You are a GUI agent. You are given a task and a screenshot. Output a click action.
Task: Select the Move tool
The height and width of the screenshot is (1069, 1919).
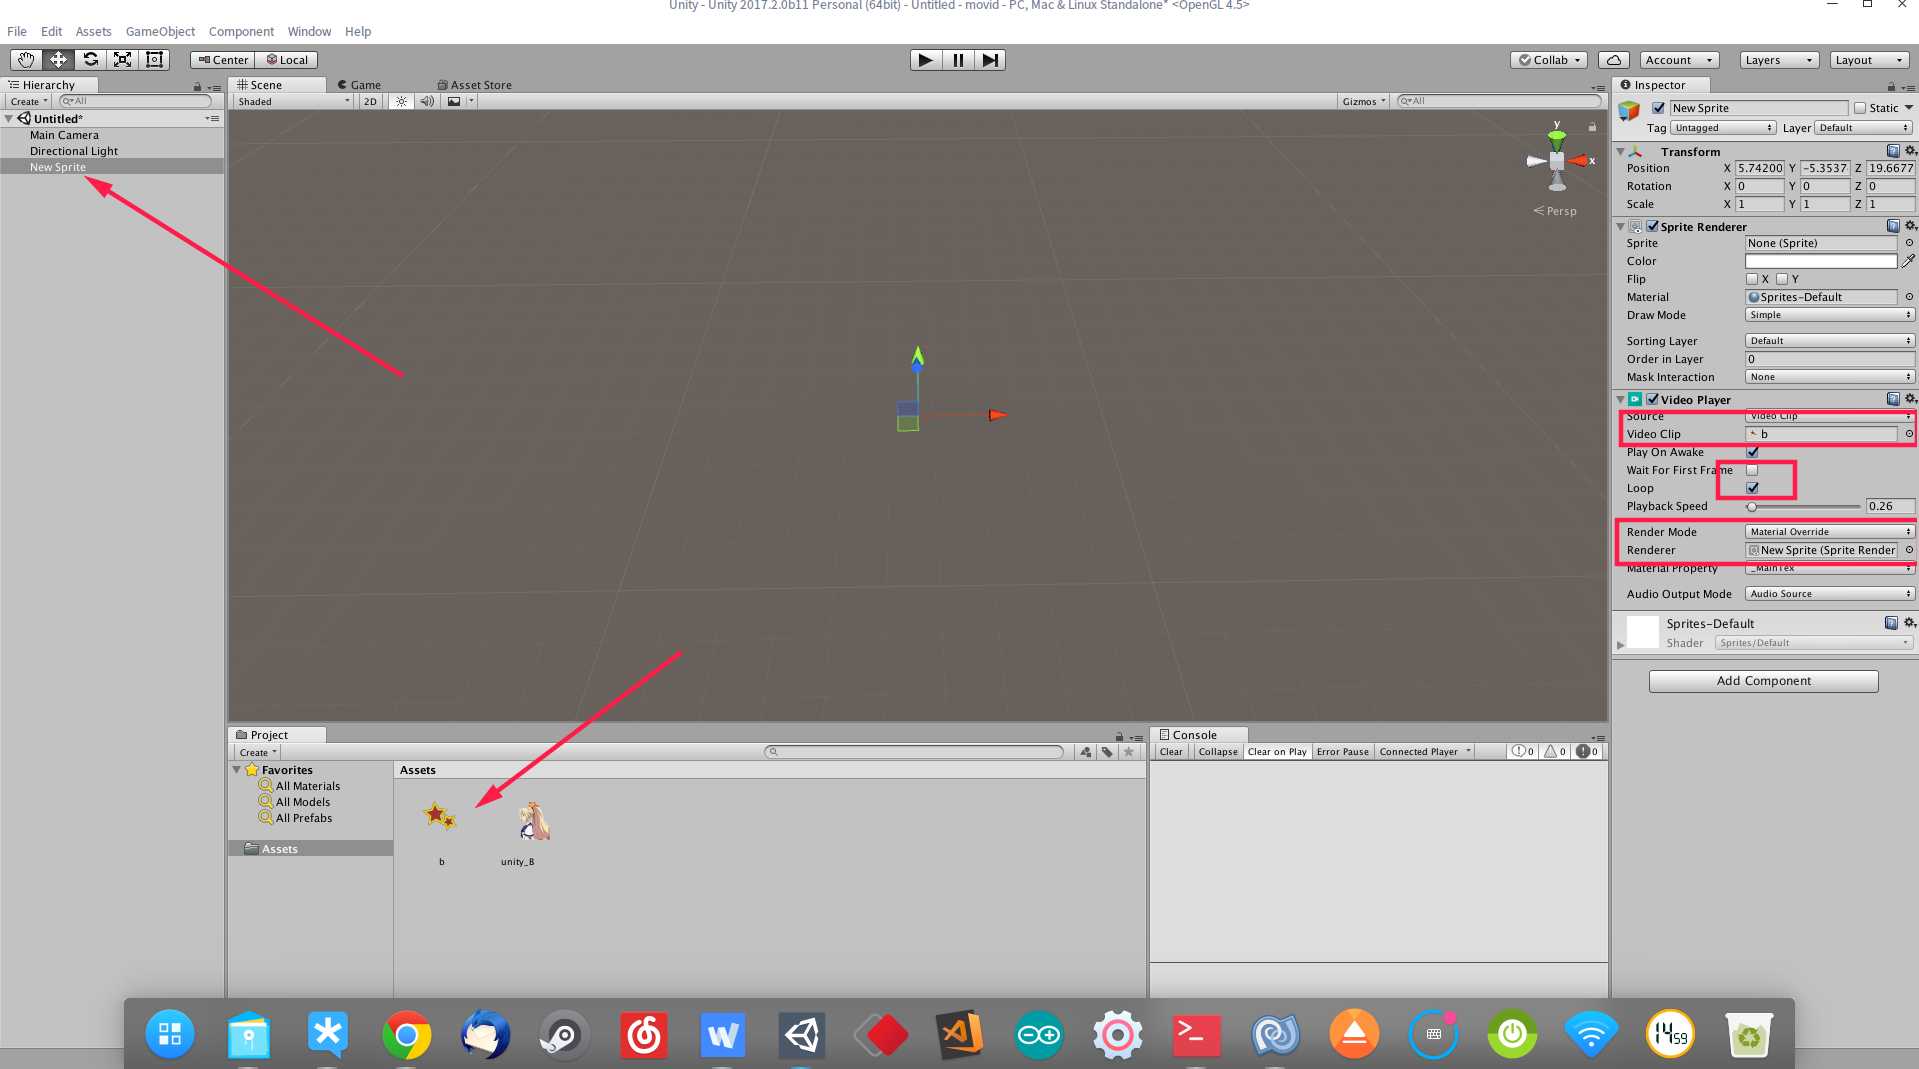coord(58,60)
